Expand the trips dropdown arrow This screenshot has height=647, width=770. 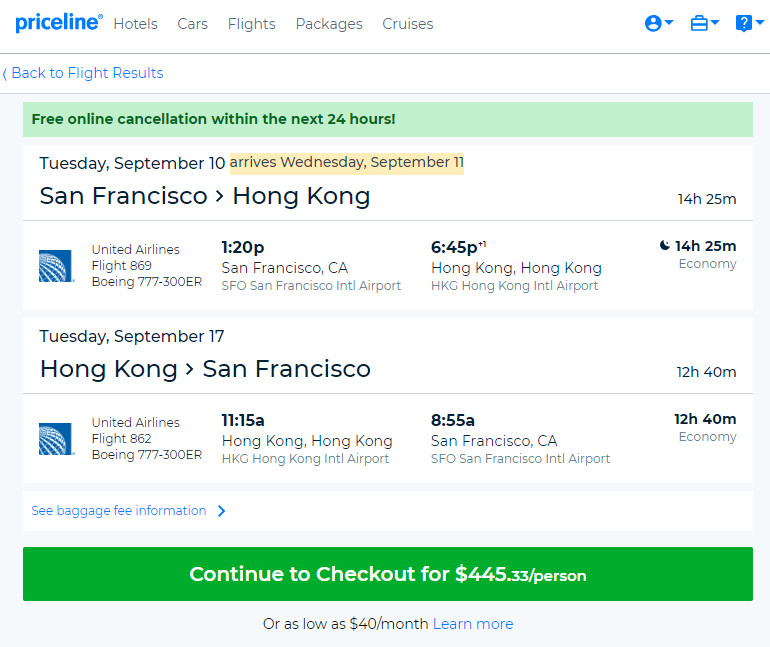(x=715, y=22)
